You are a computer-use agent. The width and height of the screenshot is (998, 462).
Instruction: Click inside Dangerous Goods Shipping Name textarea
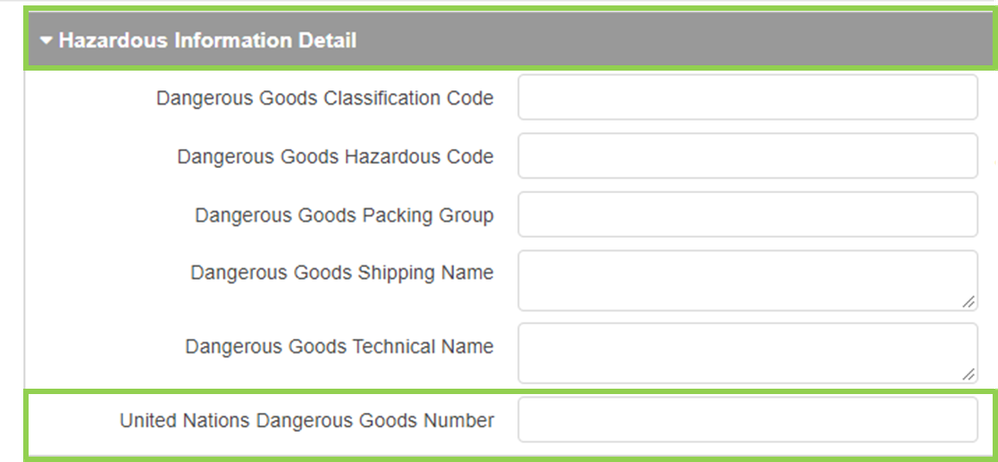[x=745, y=280]
